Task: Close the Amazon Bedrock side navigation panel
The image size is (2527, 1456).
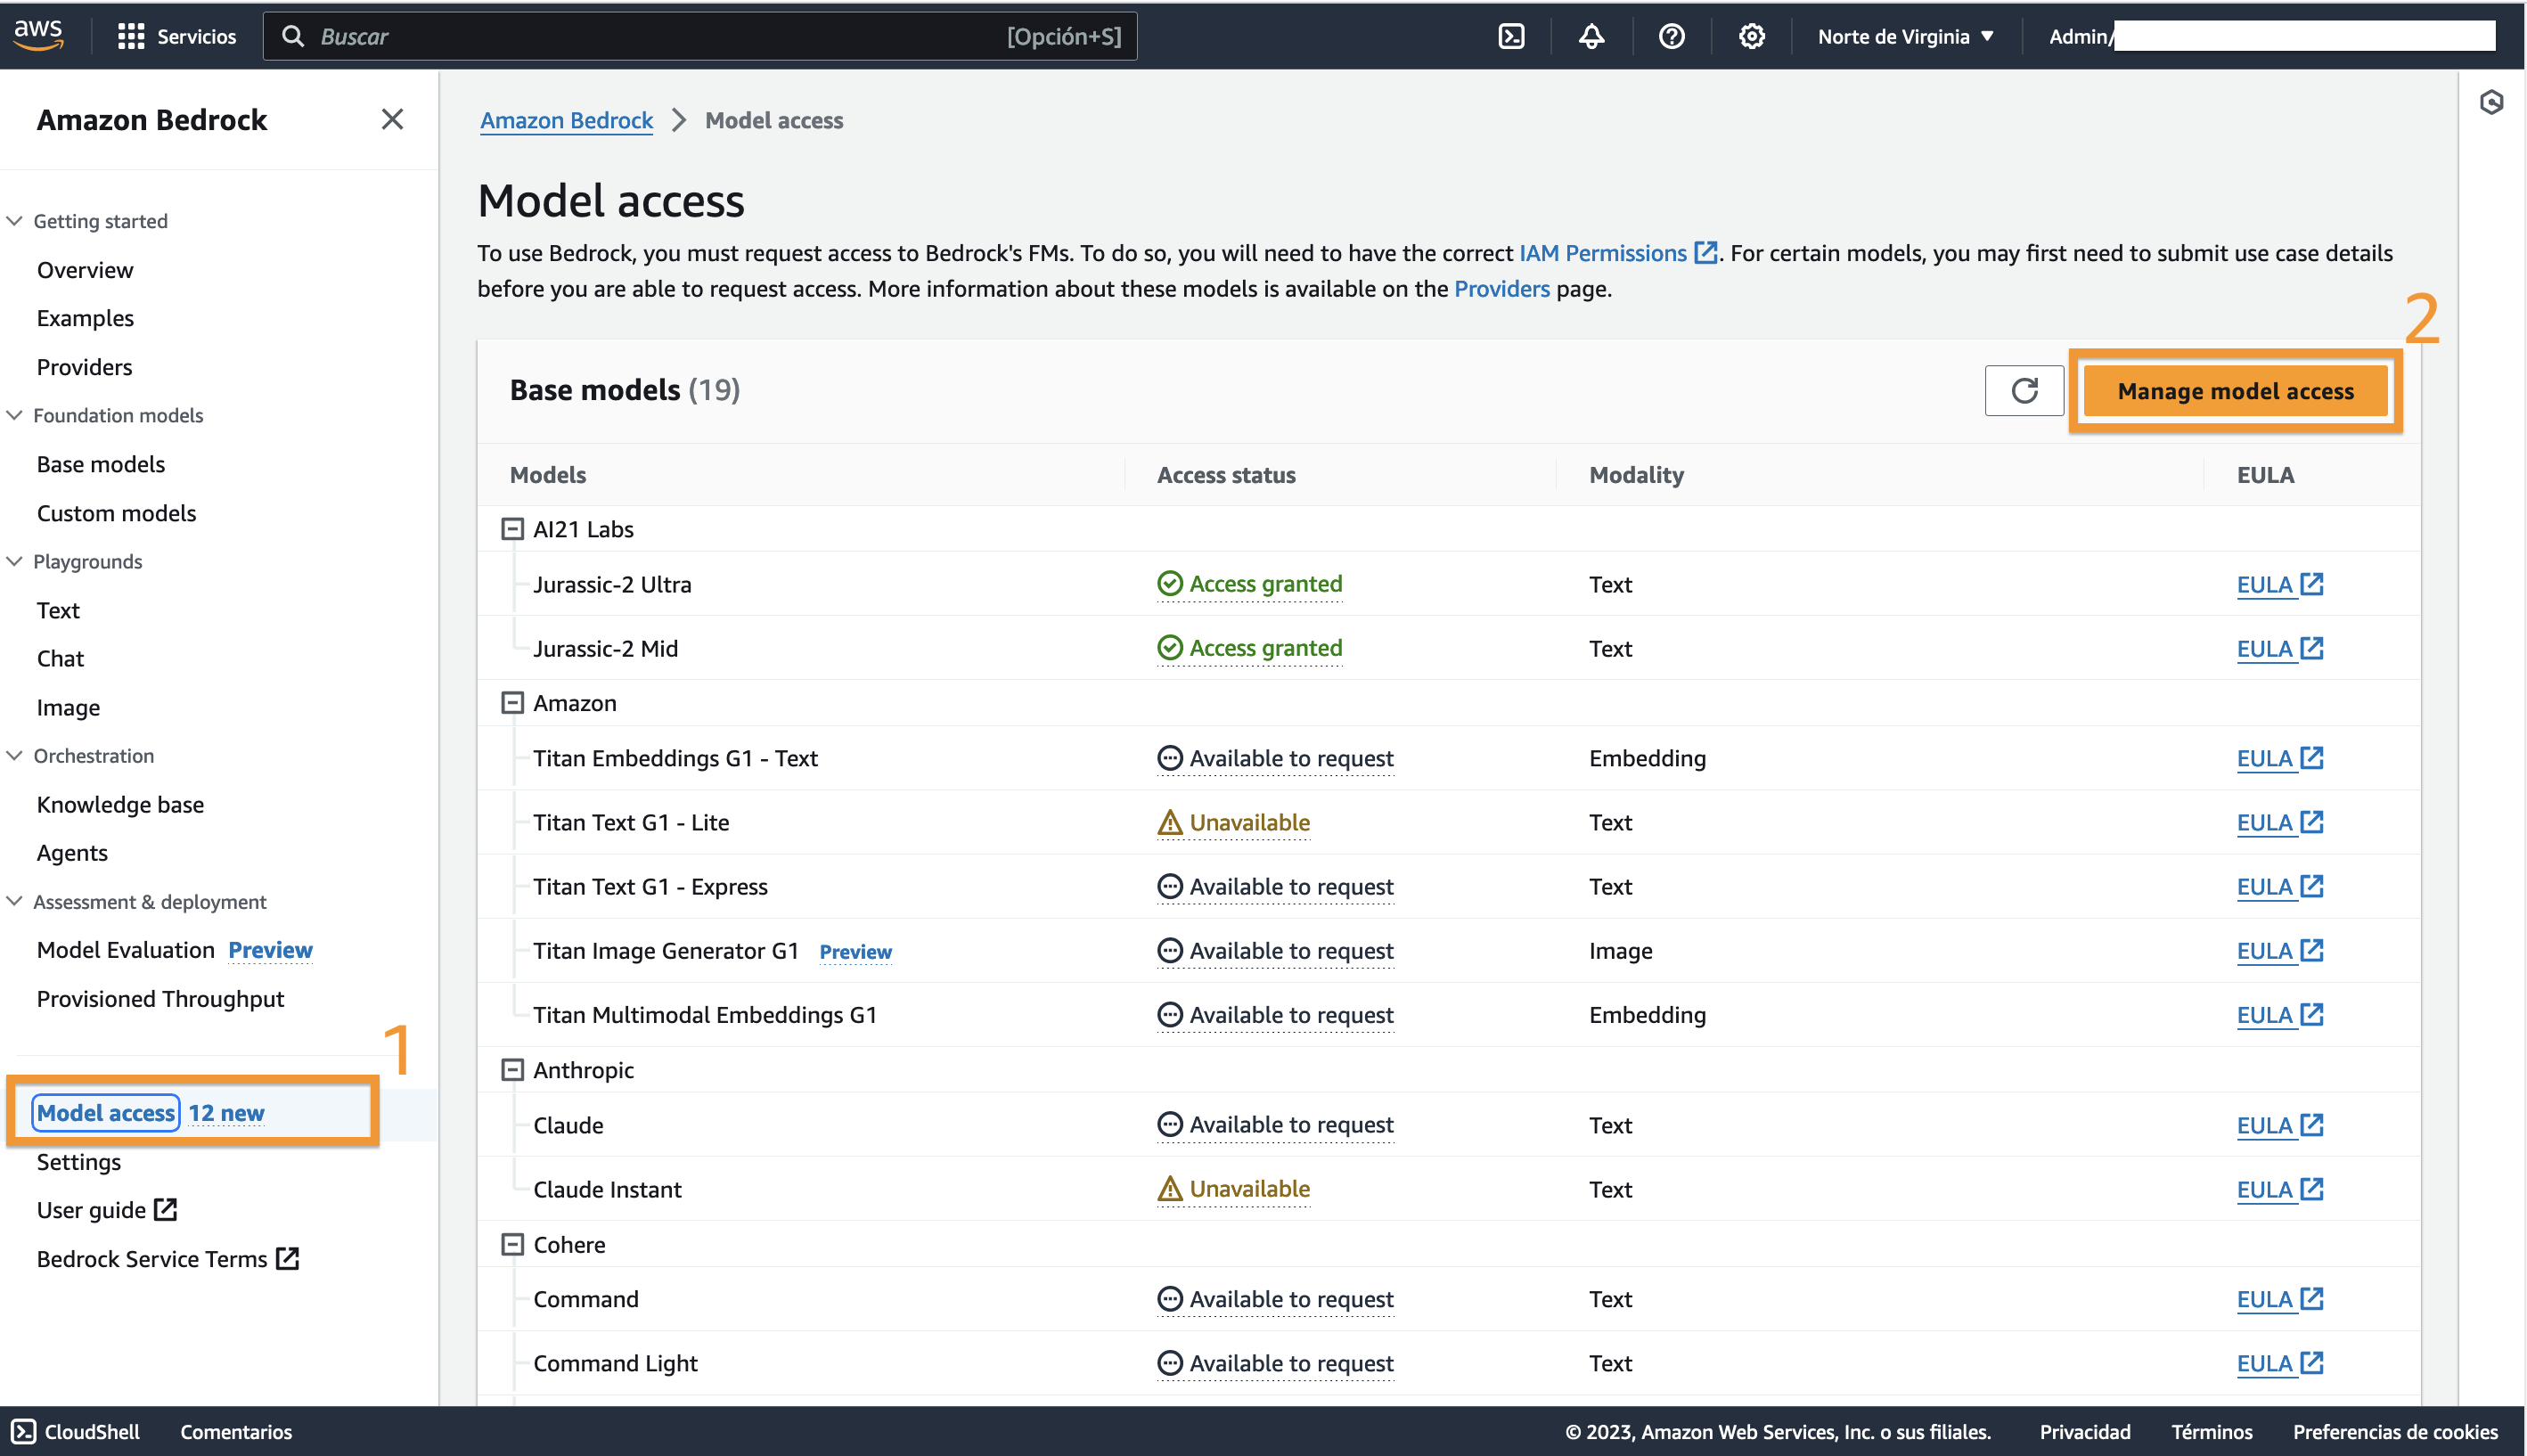Action: [x=392, y=120]
